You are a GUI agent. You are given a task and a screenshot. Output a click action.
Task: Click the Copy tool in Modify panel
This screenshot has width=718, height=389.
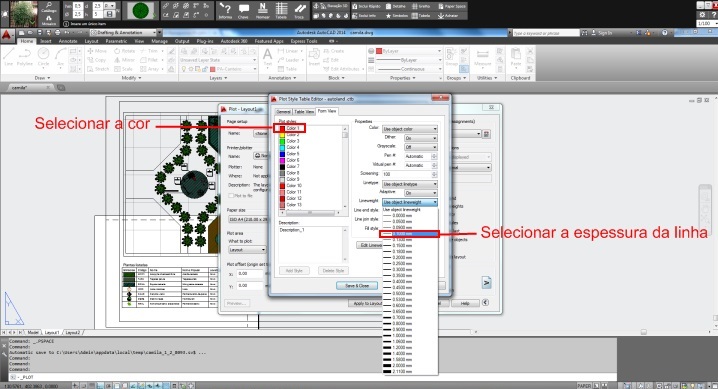click(97, 60)
